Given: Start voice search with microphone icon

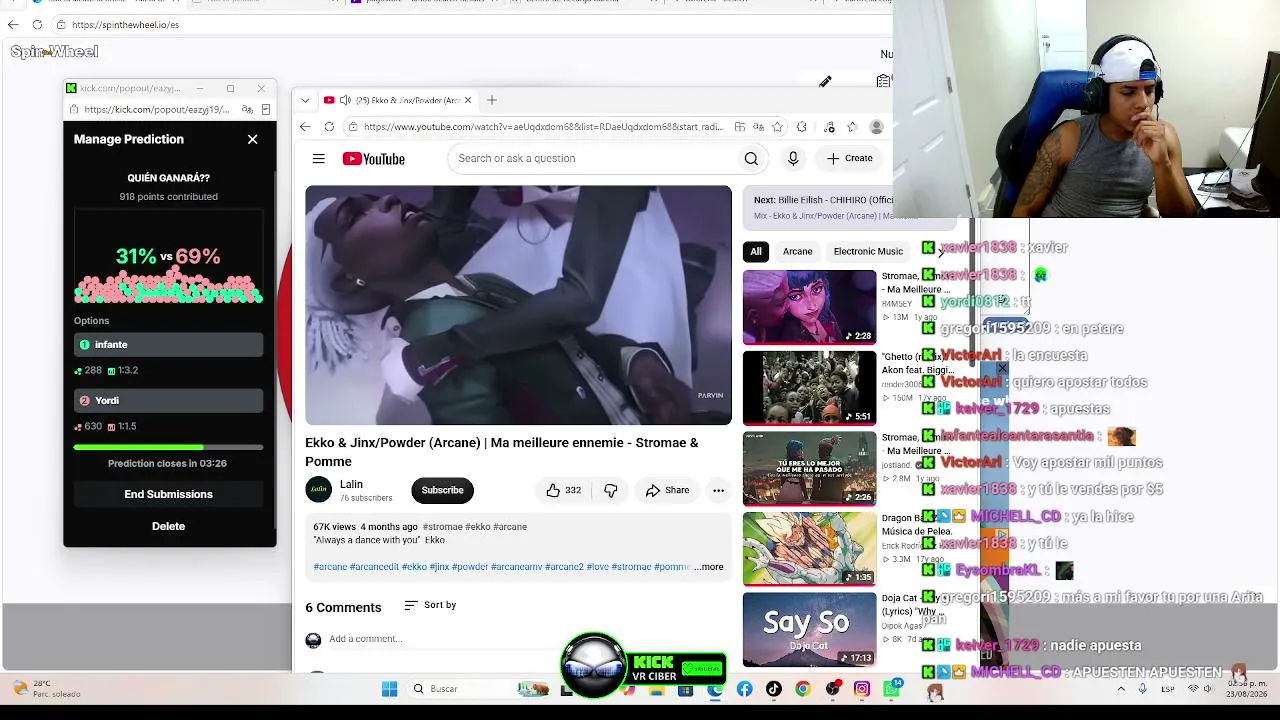Looking at the screenshot, I should 793,158.
